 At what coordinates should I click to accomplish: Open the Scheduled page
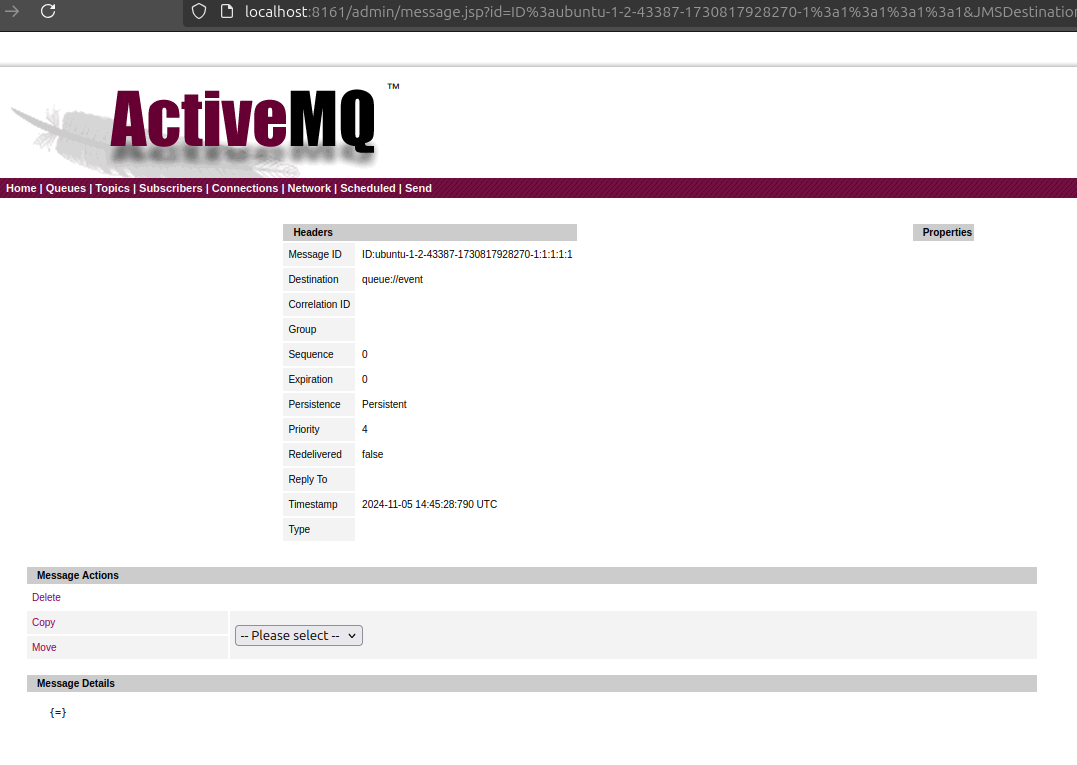pyautogui.click(x=367, y=188)
